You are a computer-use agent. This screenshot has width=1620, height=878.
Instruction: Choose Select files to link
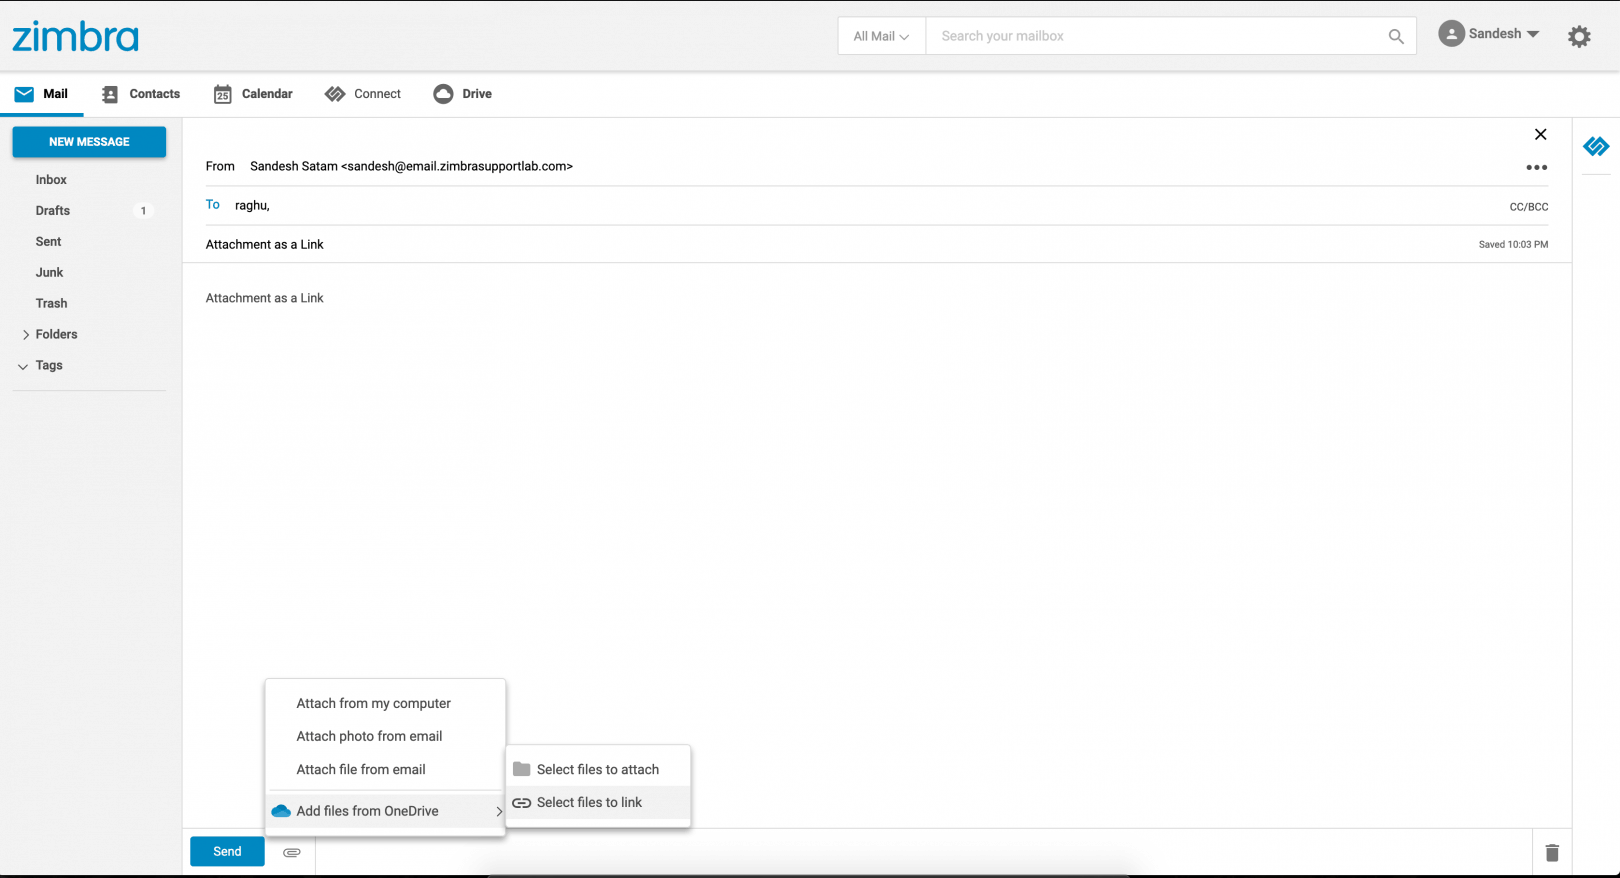click(x=598, y=802)
